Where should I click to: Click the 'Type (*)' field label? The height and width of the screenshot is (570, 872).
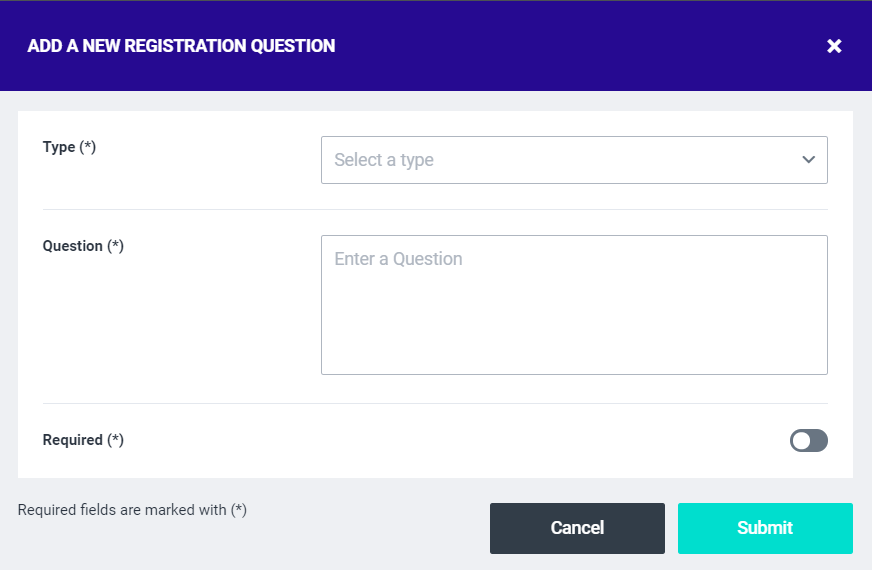tap(69, 147)
